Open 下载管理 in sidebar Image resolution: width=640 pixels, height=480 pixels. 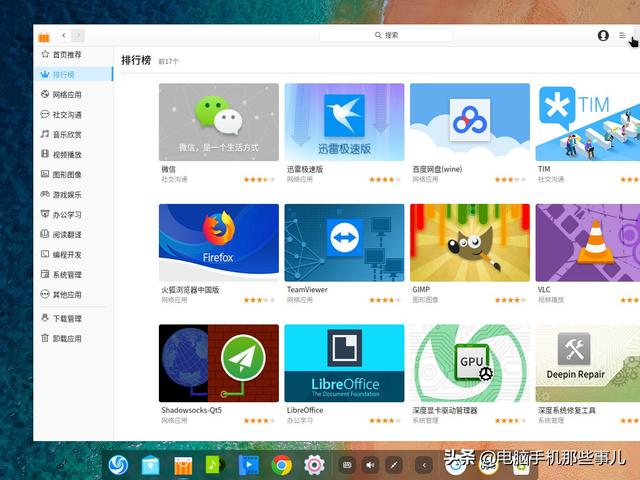[x=66, y=318]
